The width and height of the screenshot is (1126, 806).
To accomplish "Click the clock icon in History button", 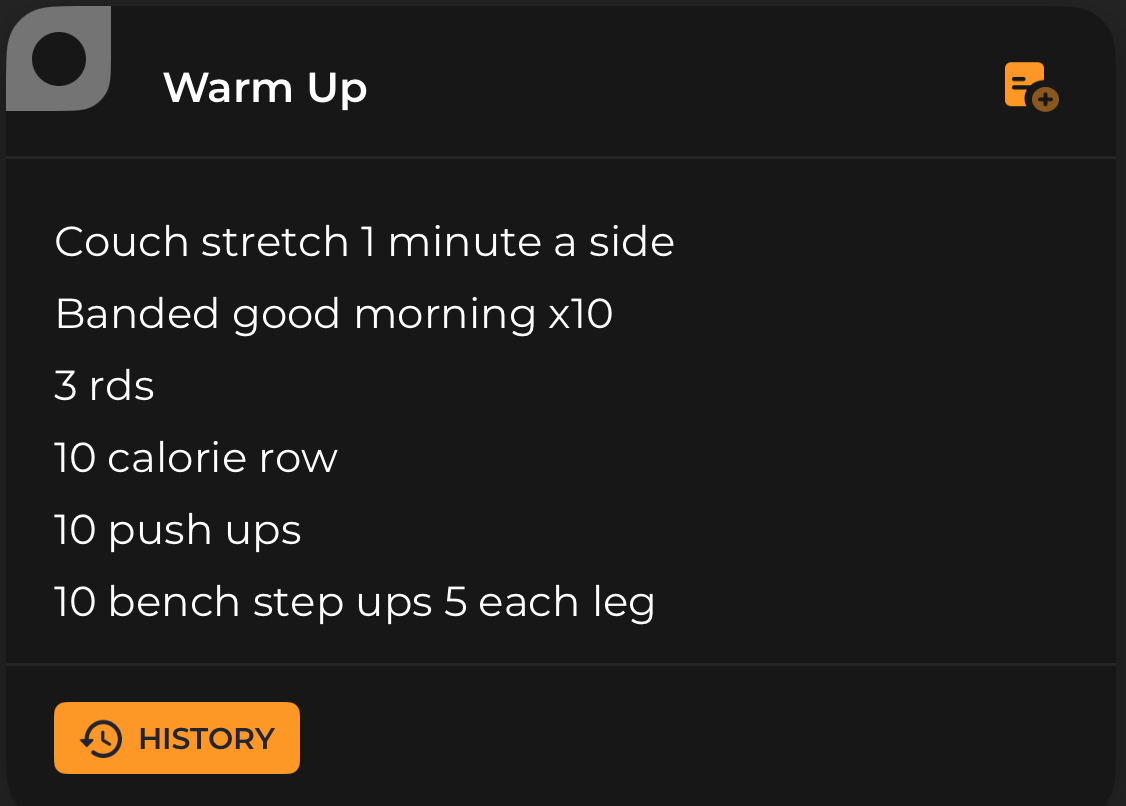I will 101,739.
